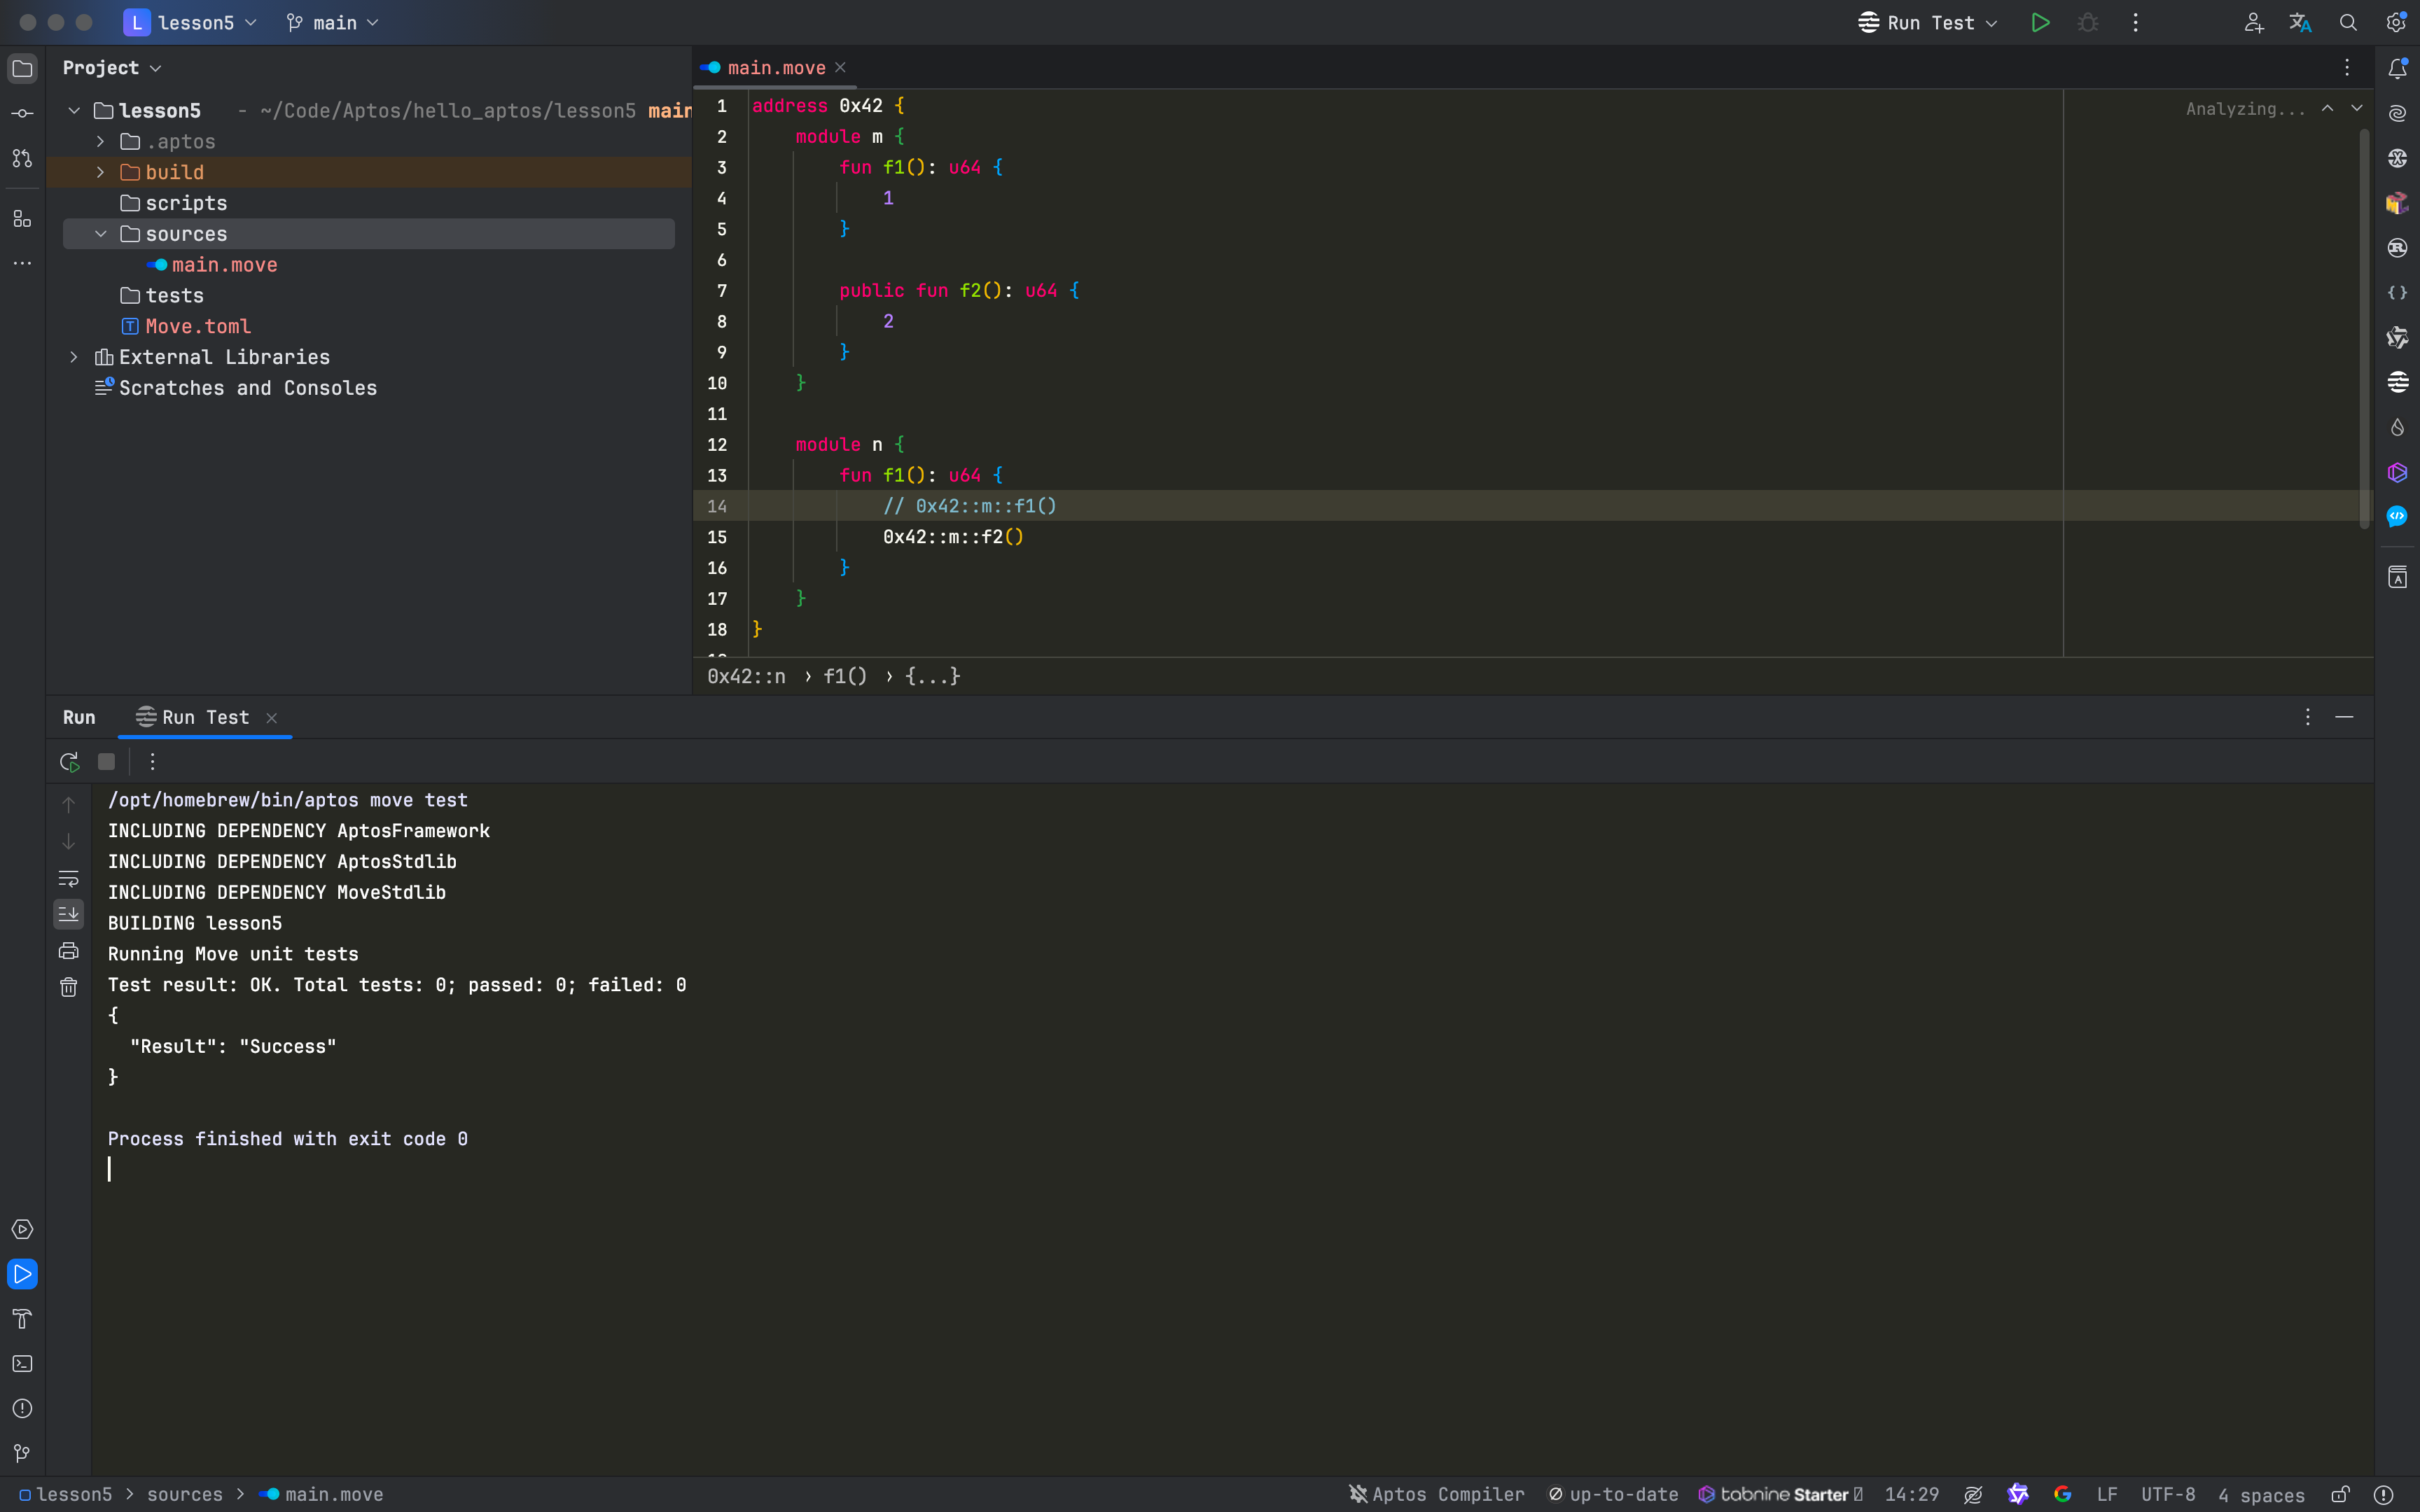Close the Run Test tab
Viewport: 2420px width, 1512px height.
pyautogui.click(x=271, y=718)
